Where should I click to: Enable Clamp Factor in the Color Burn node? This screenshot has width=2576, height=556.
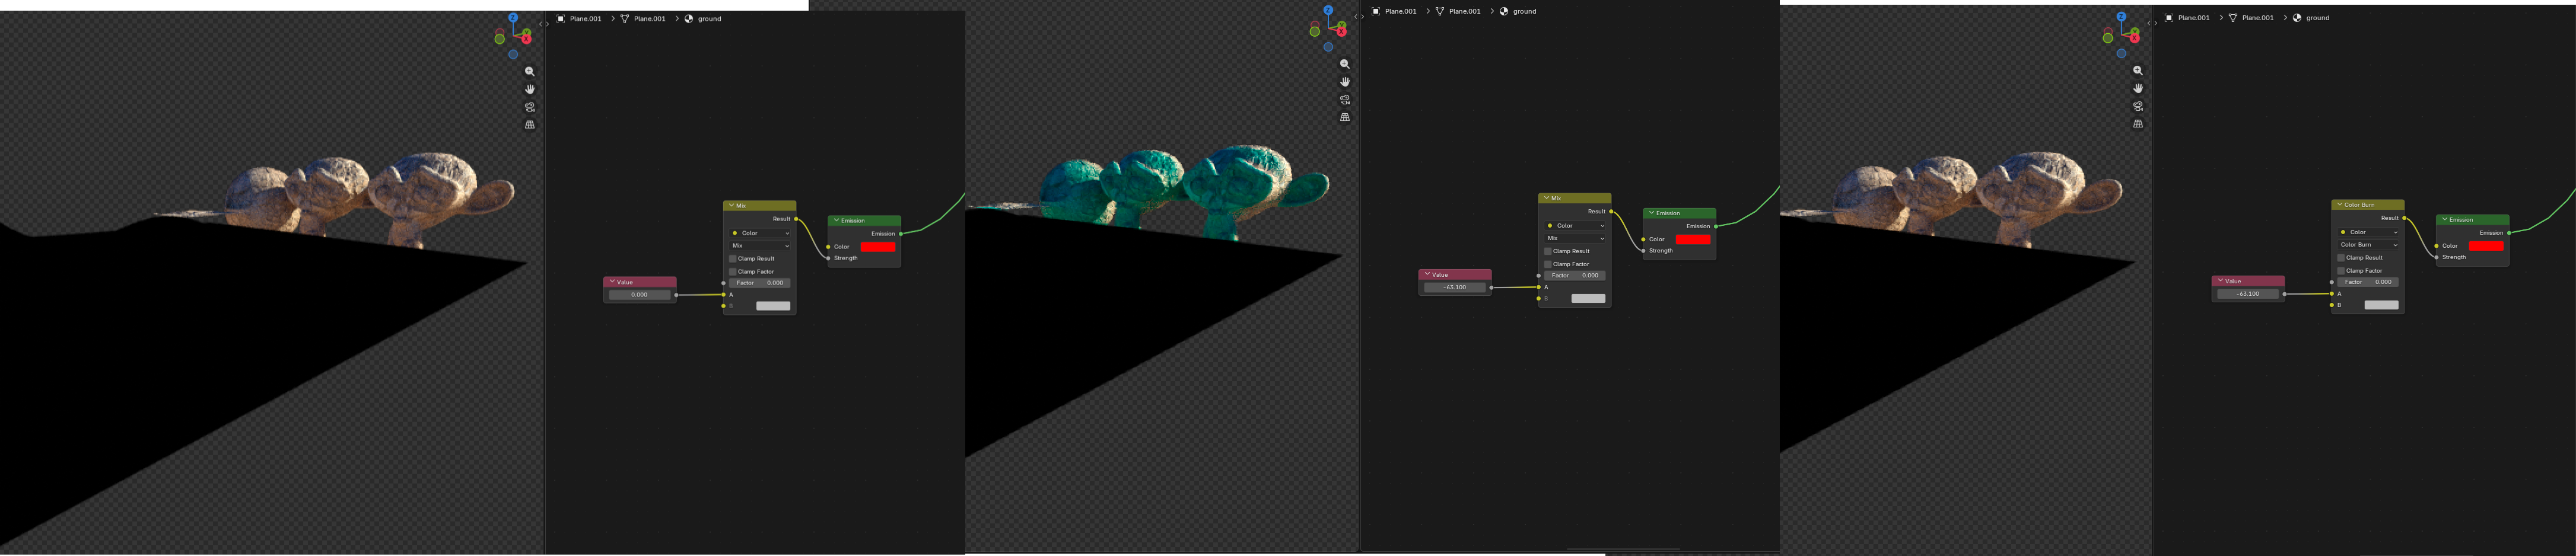tap(2341, 271)
